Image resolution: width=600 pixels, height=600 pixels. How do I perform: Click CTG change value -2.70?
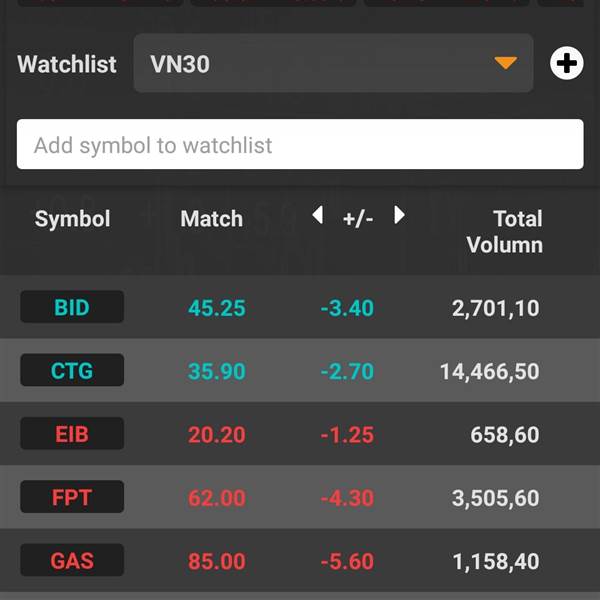tap(347, 371)
